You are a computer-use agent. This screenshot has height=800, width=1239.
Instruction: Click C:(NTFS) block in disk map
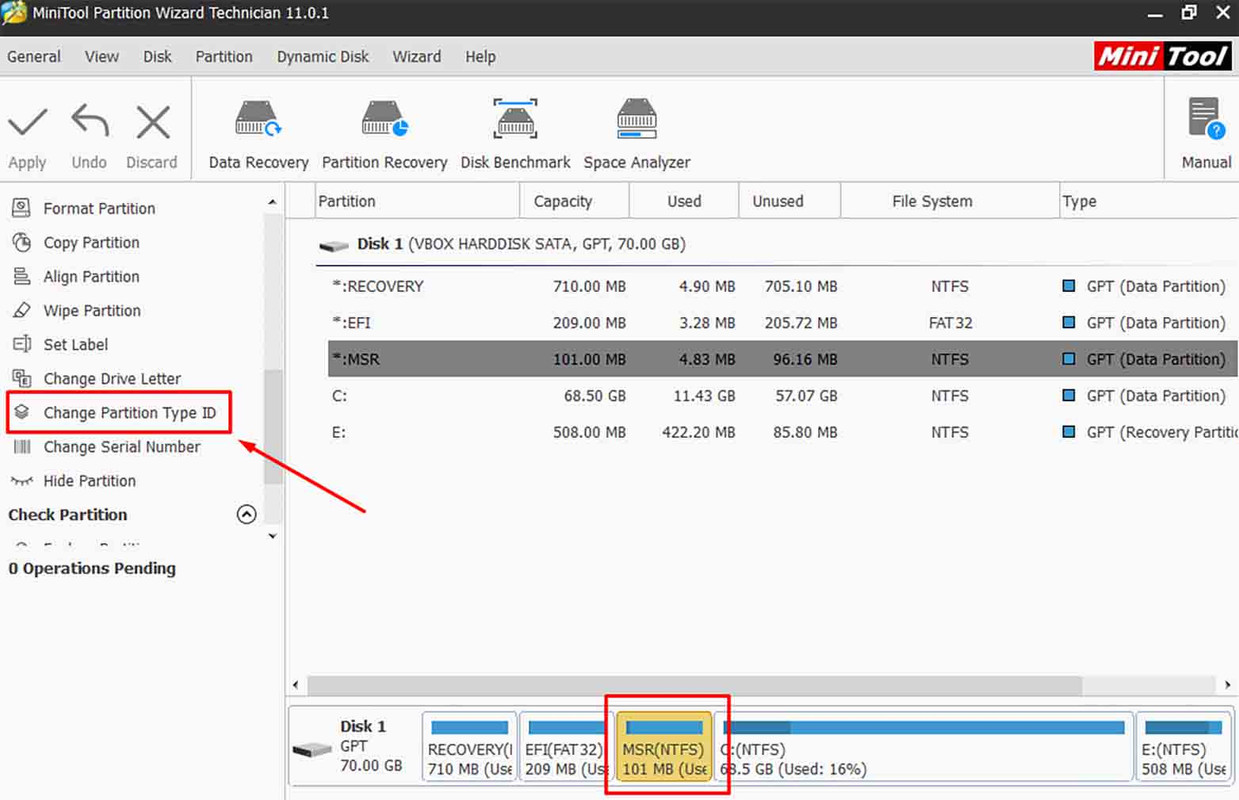point(925,747)
